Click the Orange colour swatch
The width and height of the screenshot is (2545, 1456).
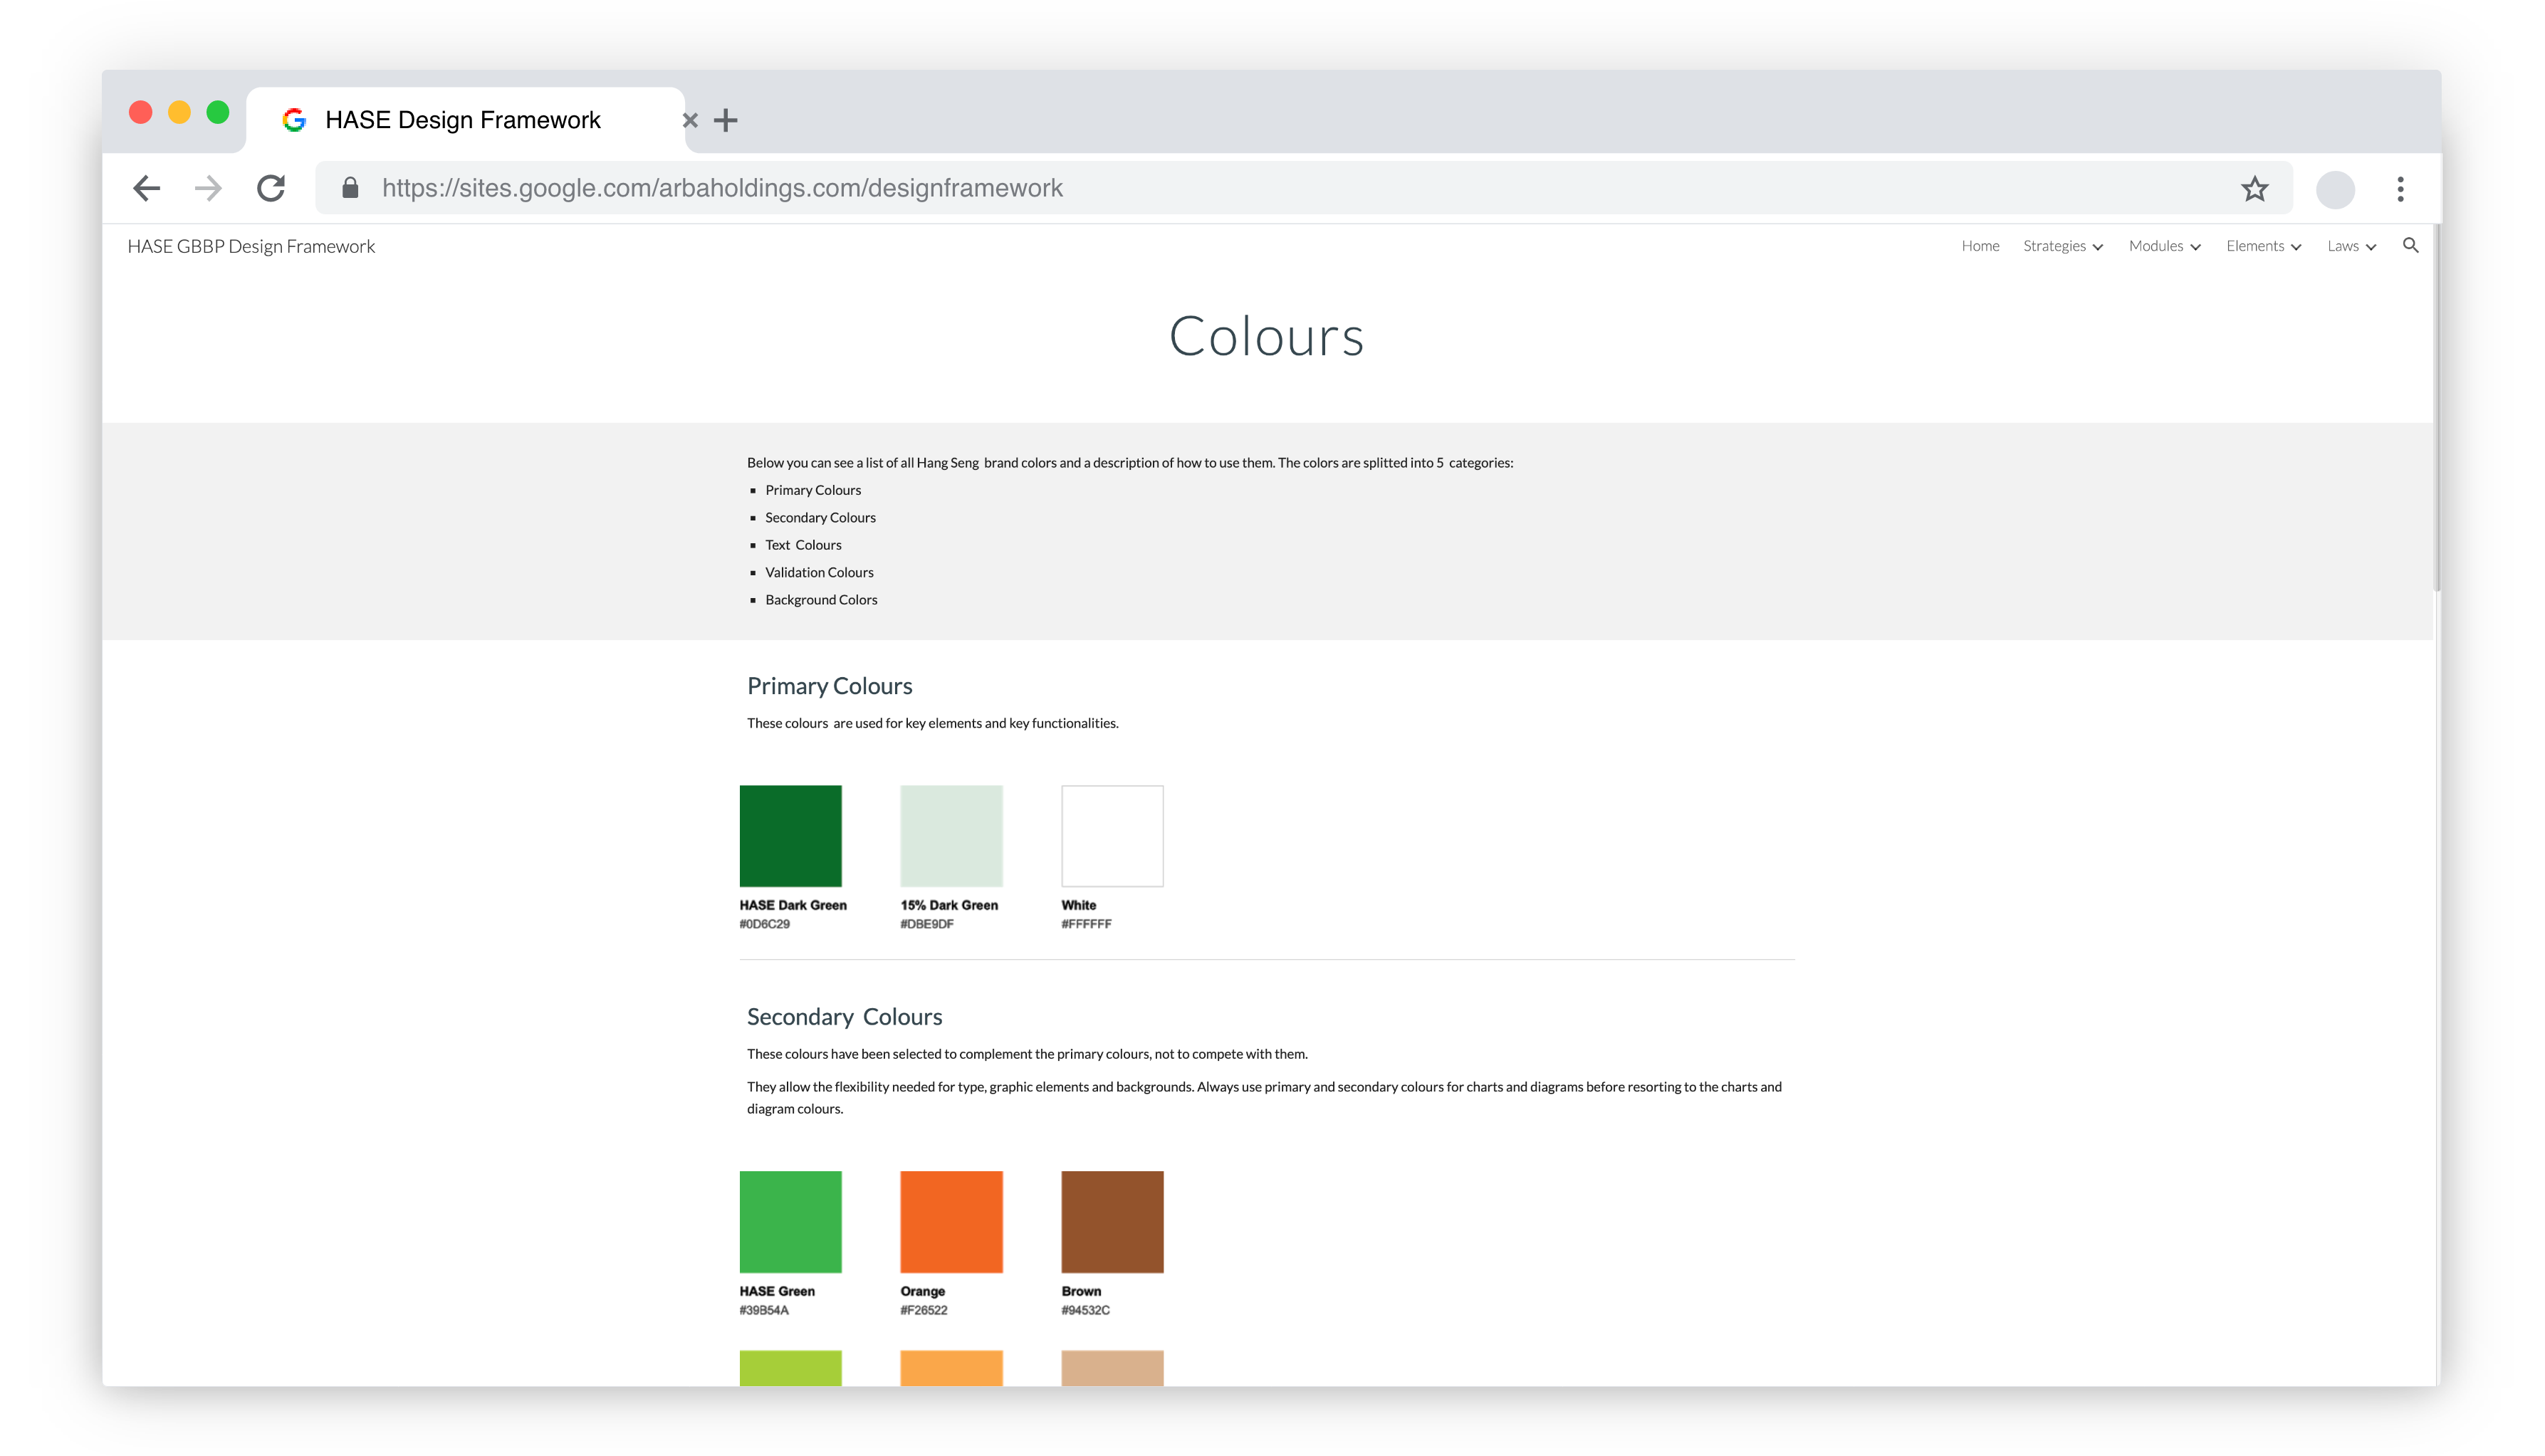(x=951, y=1222)
